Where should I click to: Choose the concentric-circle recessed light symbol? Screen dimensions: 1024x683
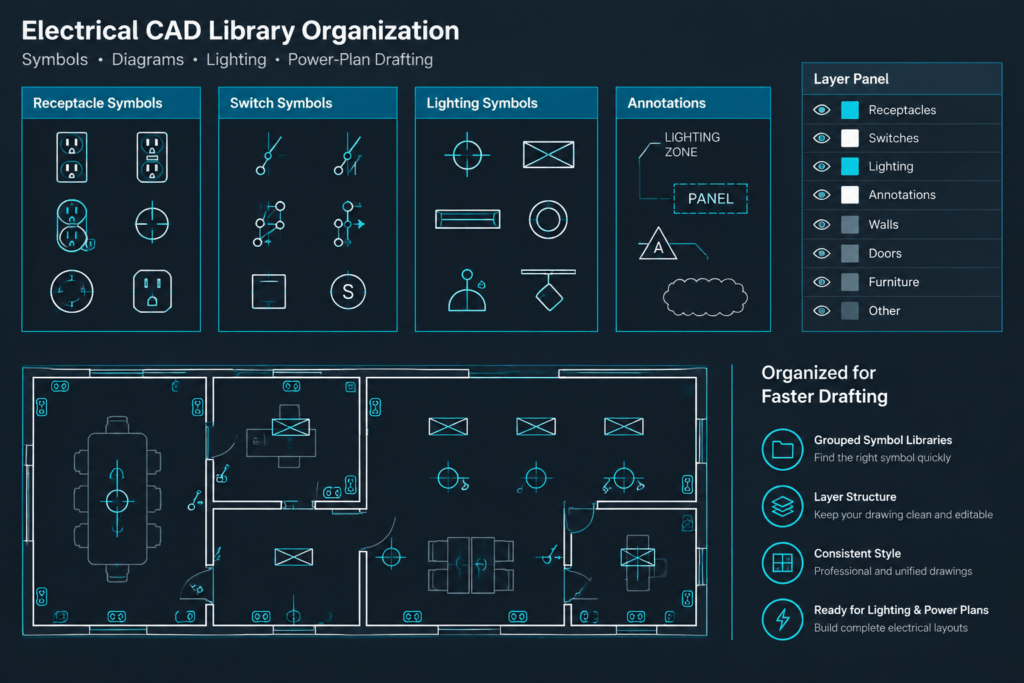coord(548,219)
